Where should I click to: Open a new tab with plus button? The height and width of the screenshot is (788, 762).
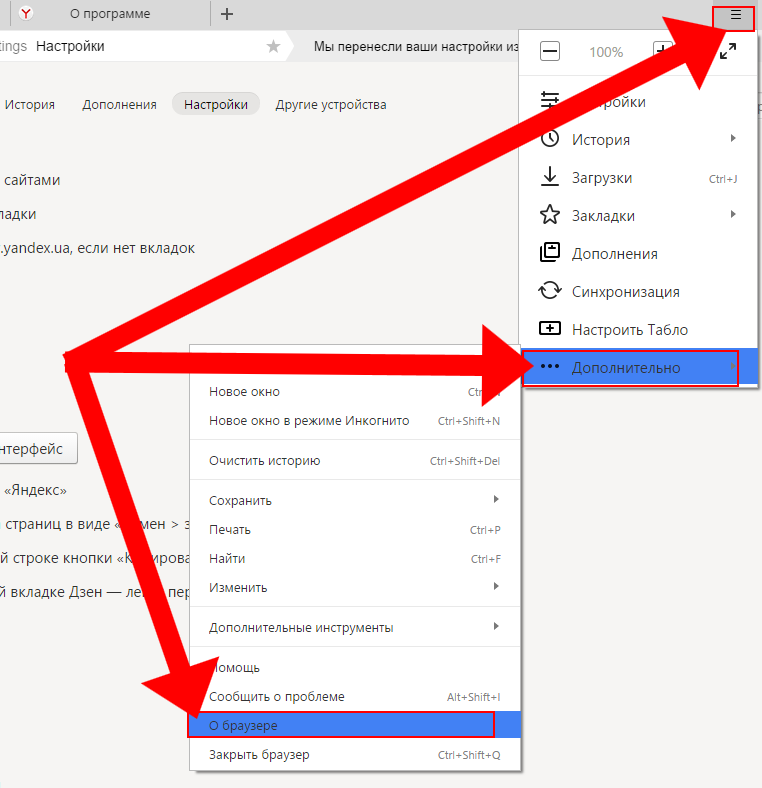227,14
